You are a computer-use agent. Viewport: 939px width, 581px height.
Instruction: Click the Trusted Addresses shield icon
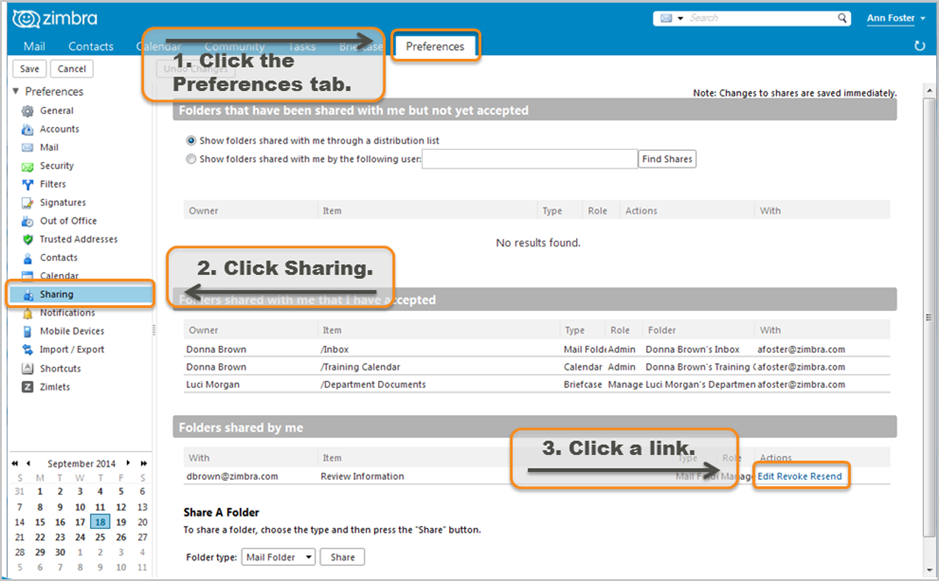coord(28,240)
